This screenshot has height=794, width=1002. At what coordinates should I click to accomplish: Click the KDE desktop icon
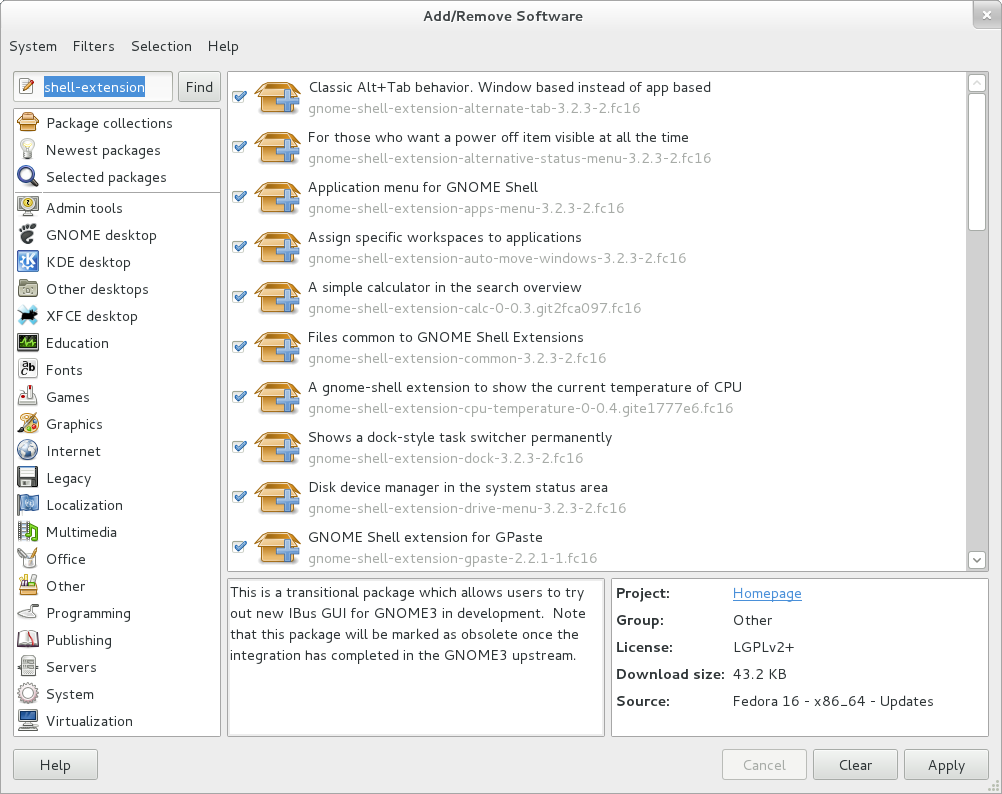(27, 261)
